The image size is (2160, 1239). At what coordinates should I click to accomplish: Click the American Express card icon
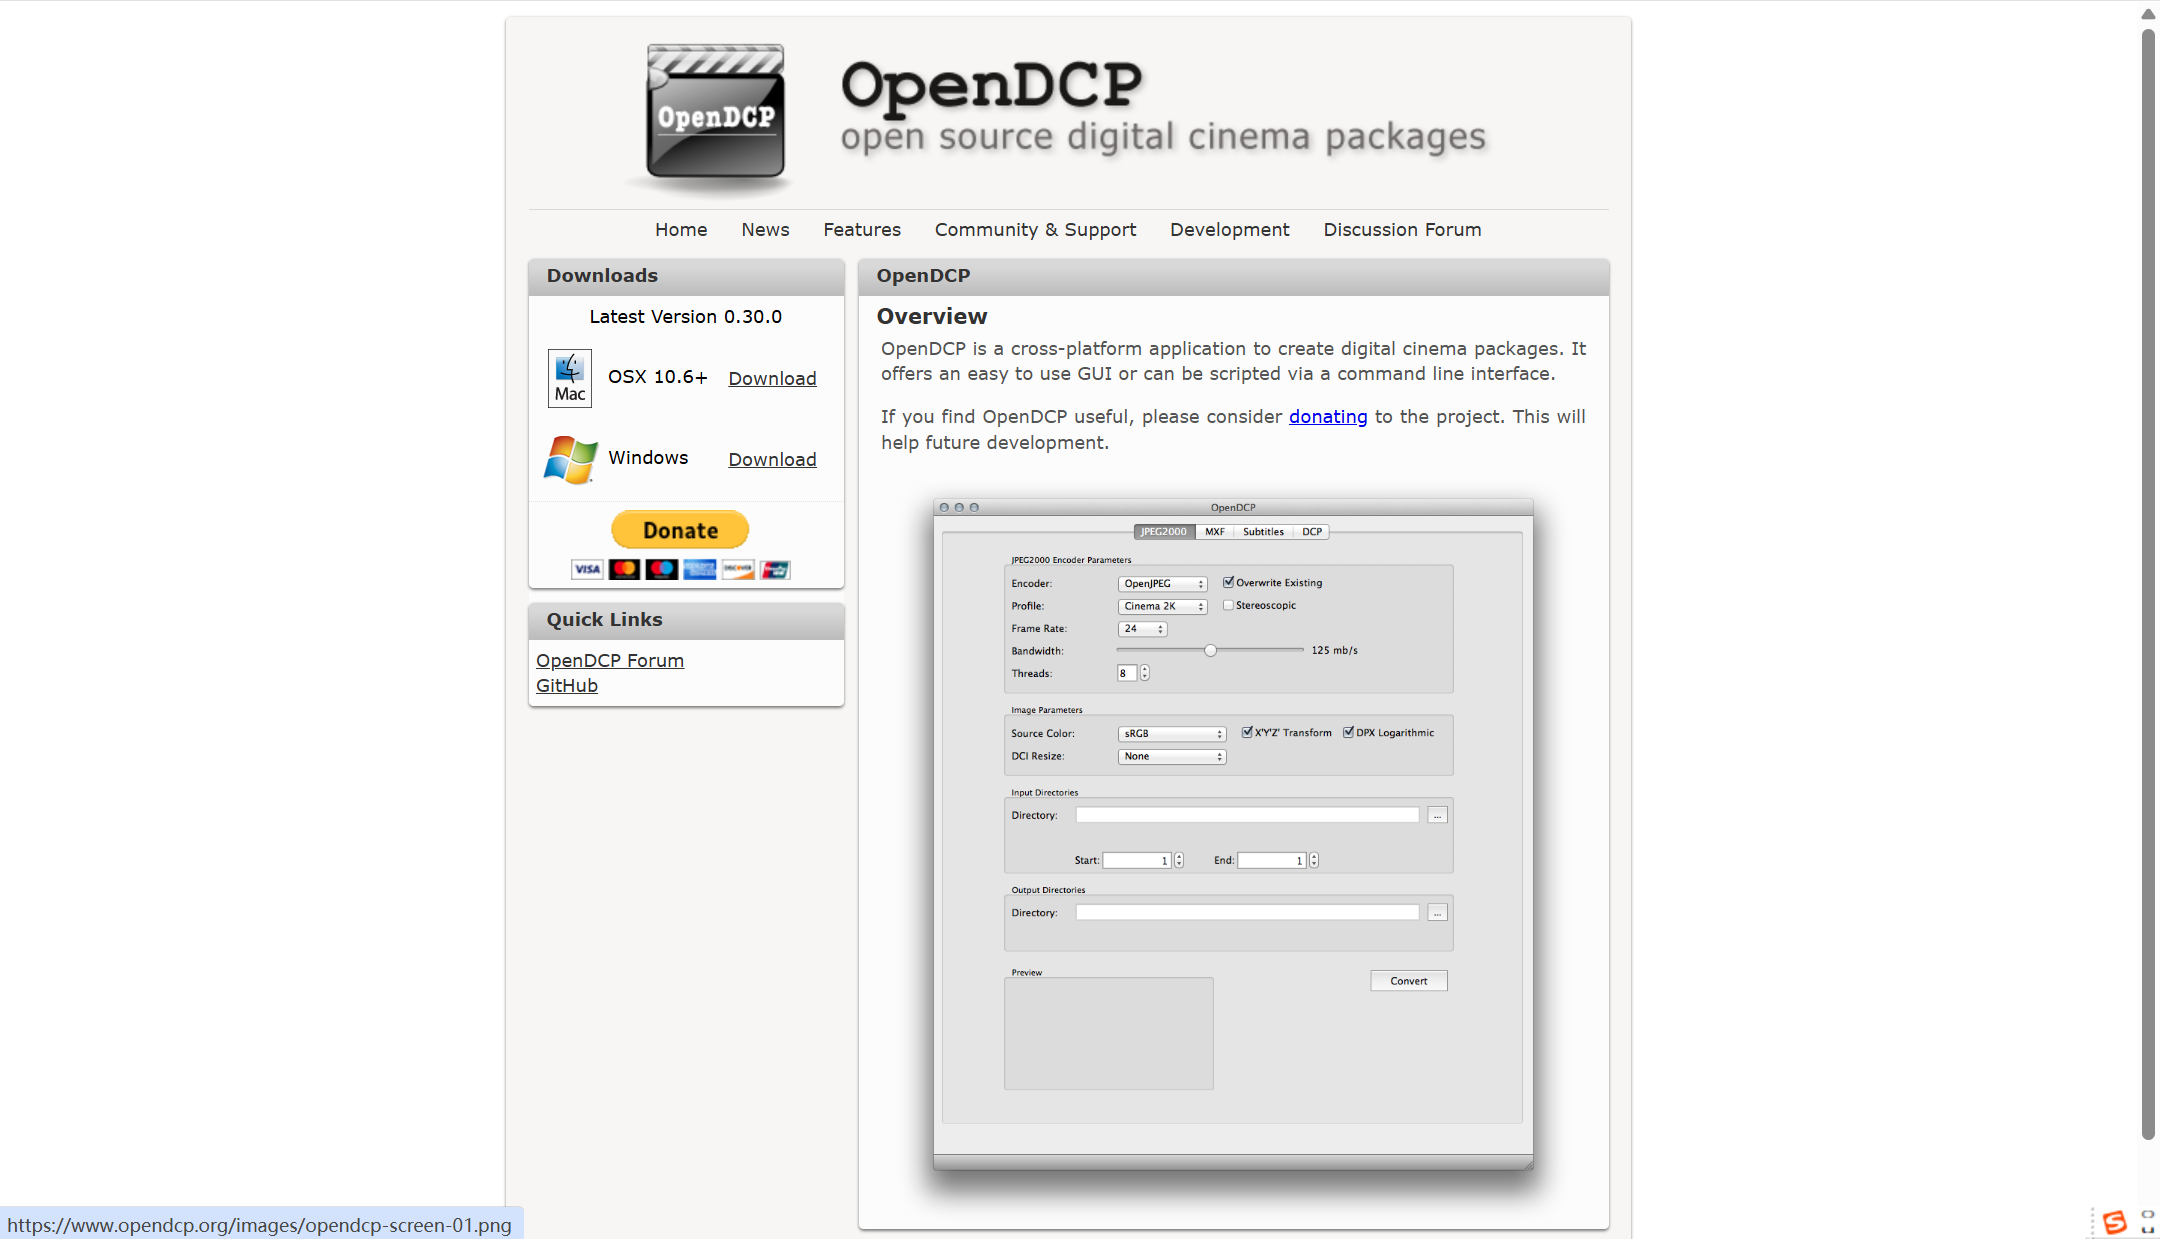[x=700, y=569]
